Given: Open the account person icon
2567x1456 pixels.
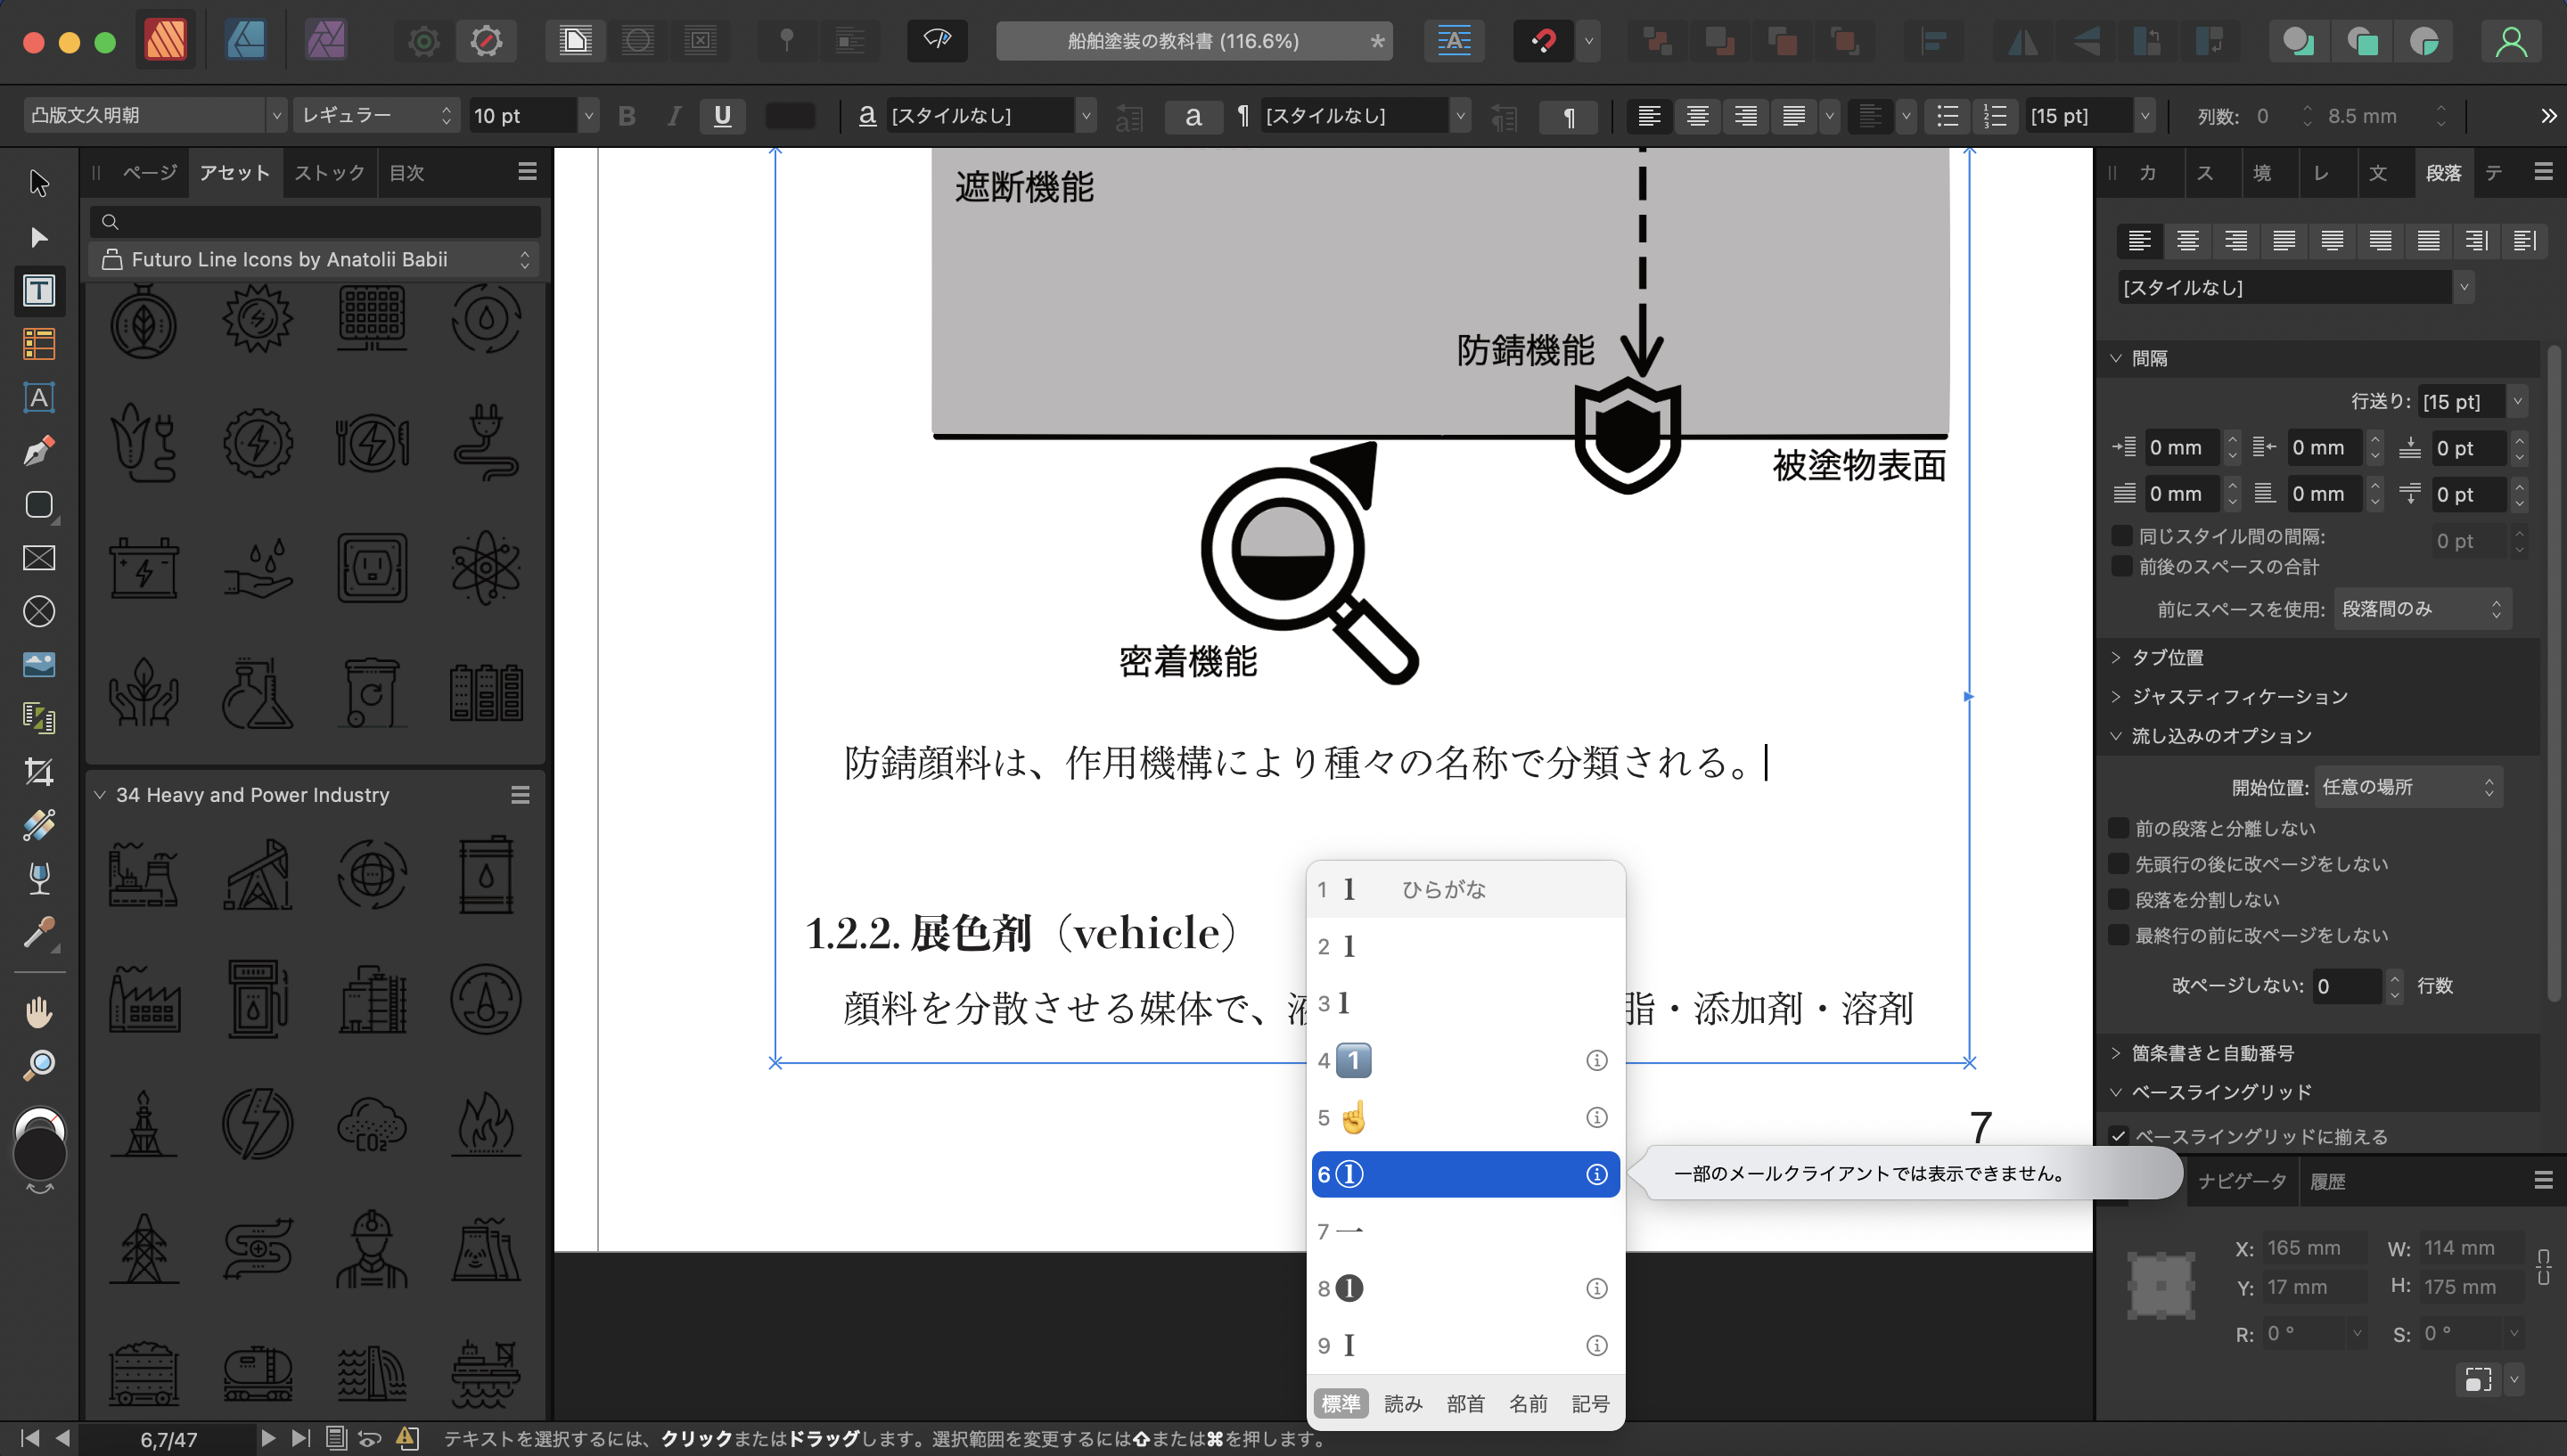Looking at the screenshot, I should (2511, 41).
